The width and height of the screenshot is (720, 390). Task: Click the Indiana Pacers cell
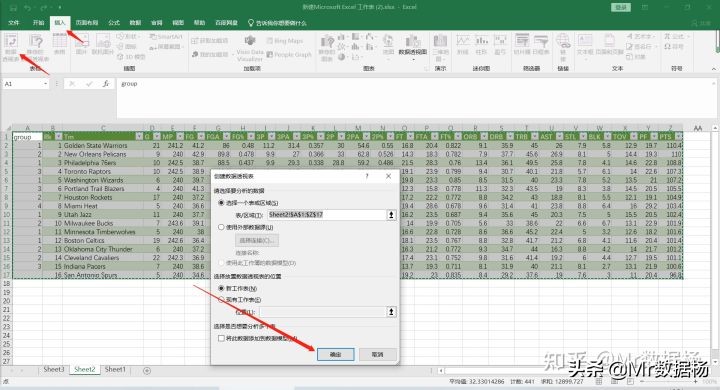point(103,266)
